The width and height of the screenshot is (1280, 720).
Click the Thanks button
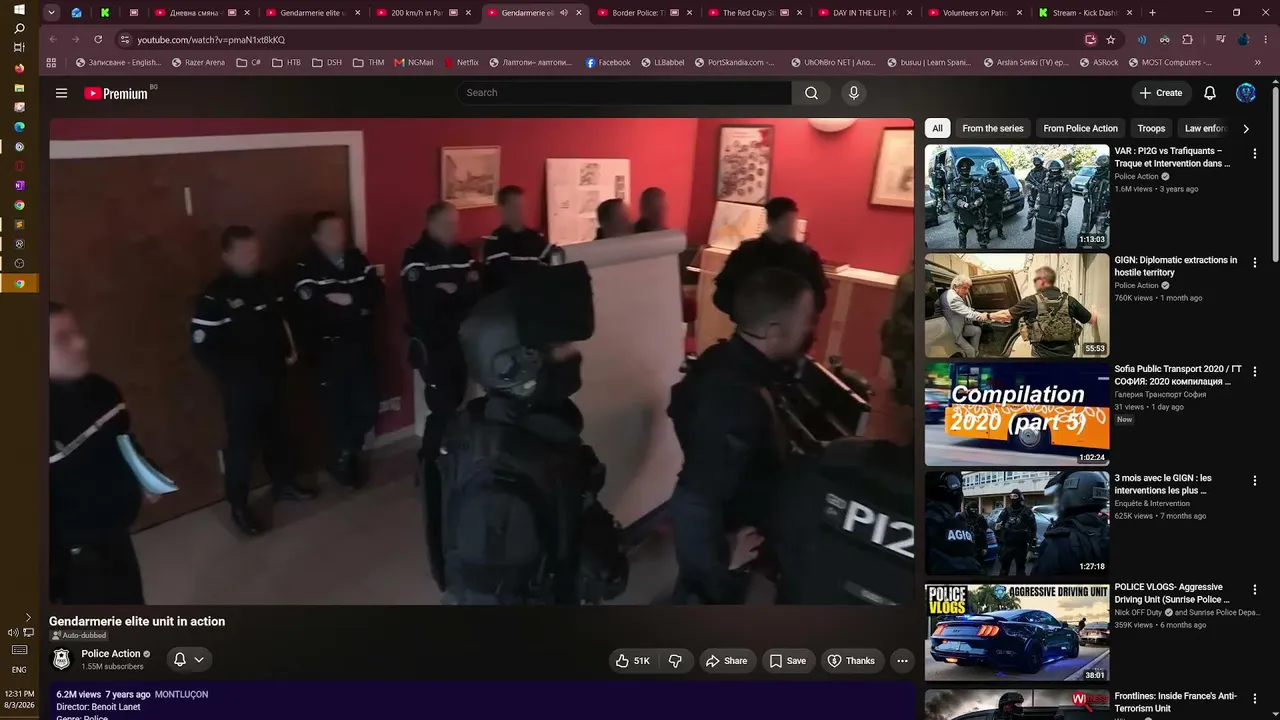tap(851, 661)
